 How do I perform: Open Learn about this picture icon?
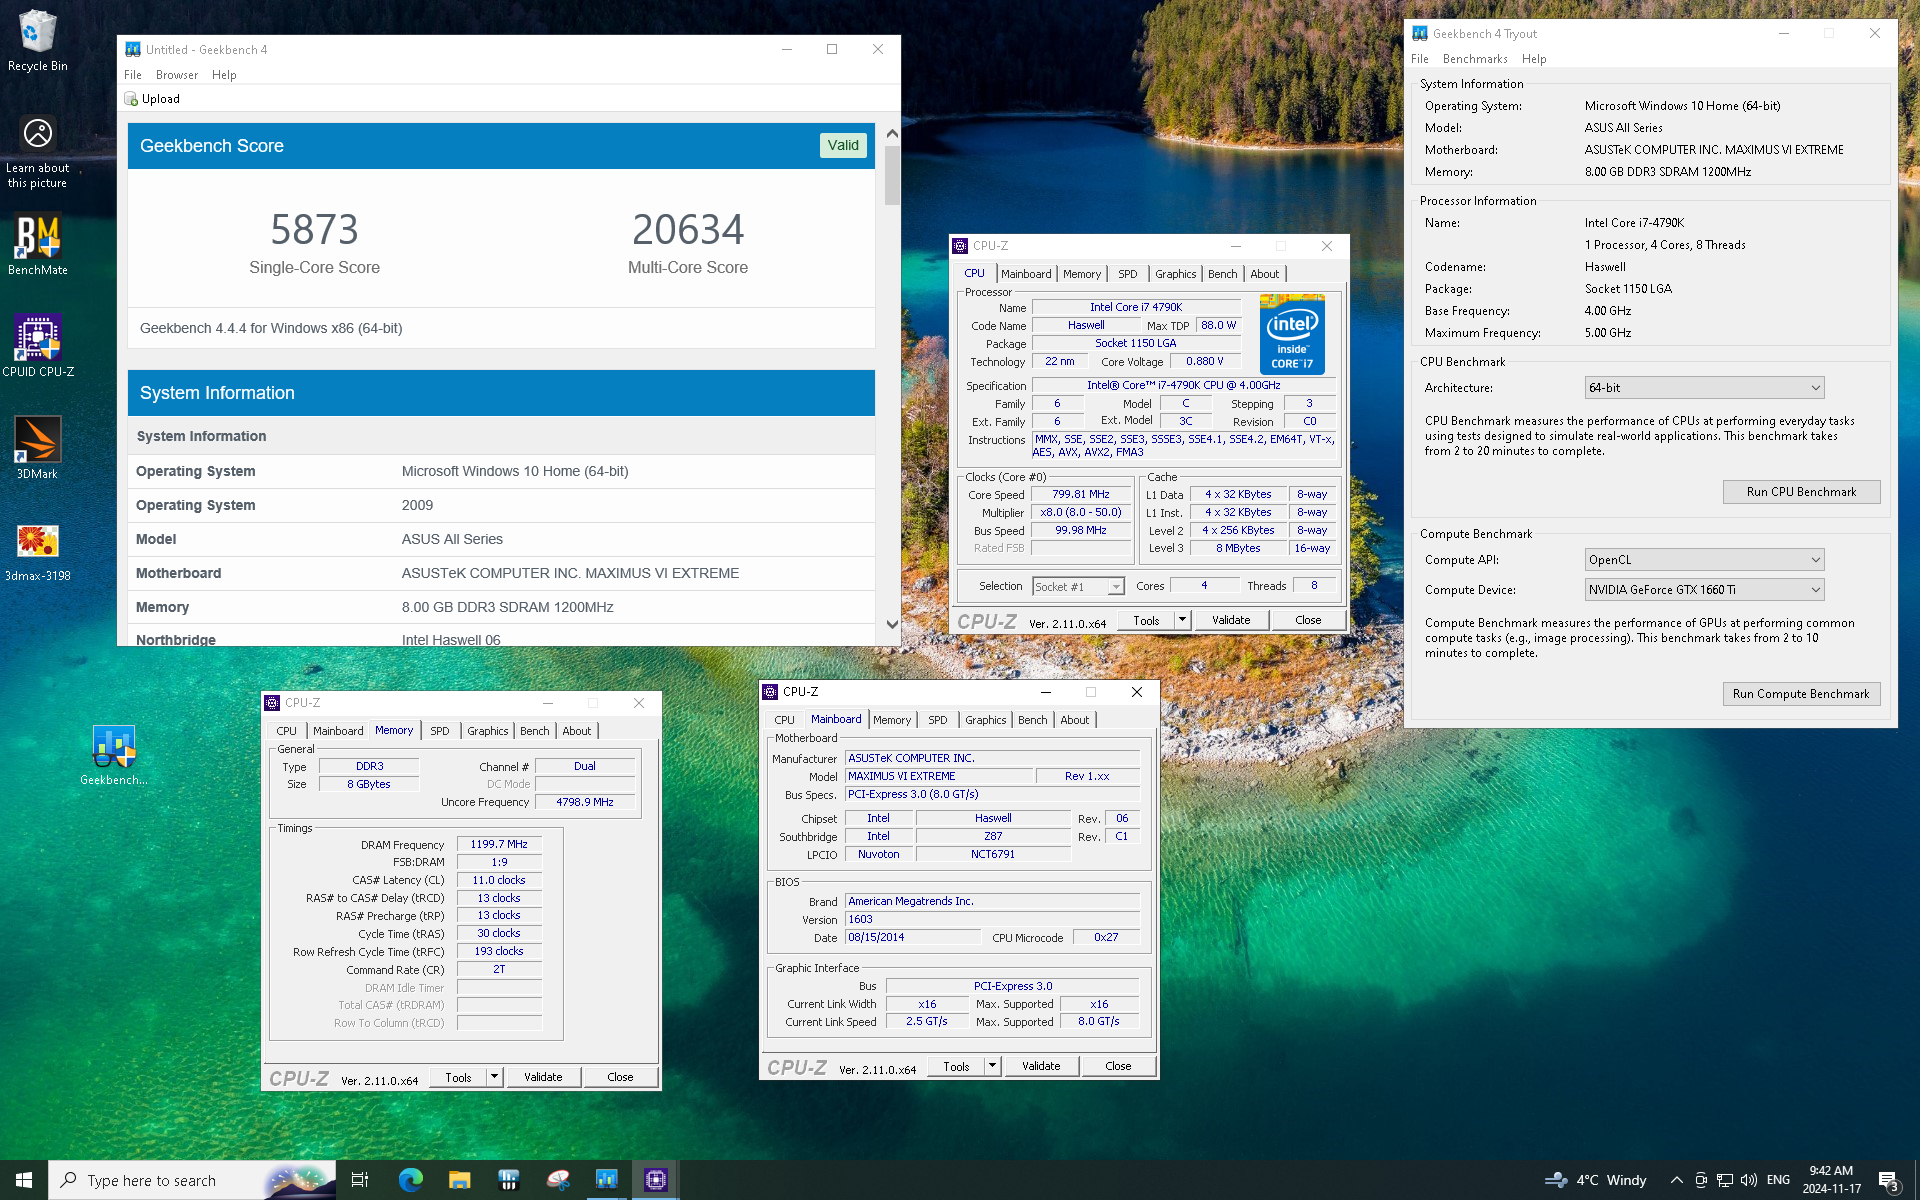[x=38, y=150]
